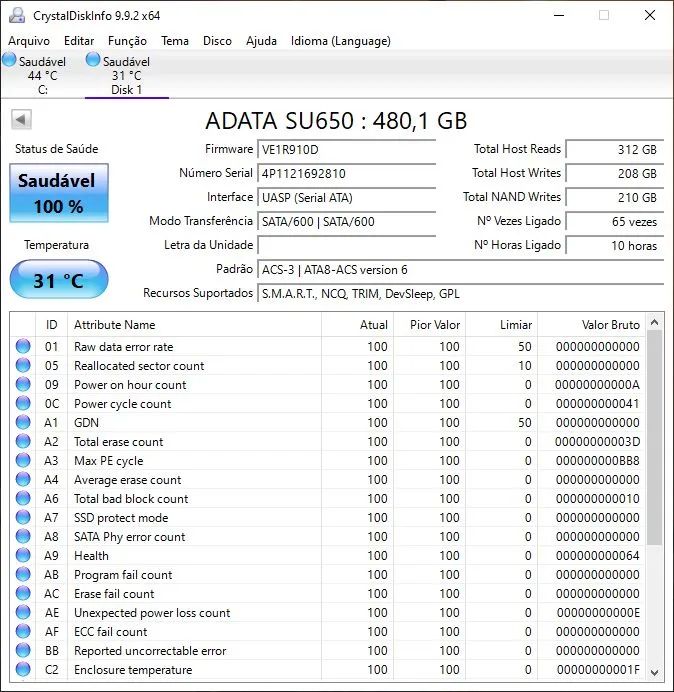This screenshot has width=674, height=692.
Task: Click the Nº Horas Ligado value 10 horas
Action: [x=614, y=245]
